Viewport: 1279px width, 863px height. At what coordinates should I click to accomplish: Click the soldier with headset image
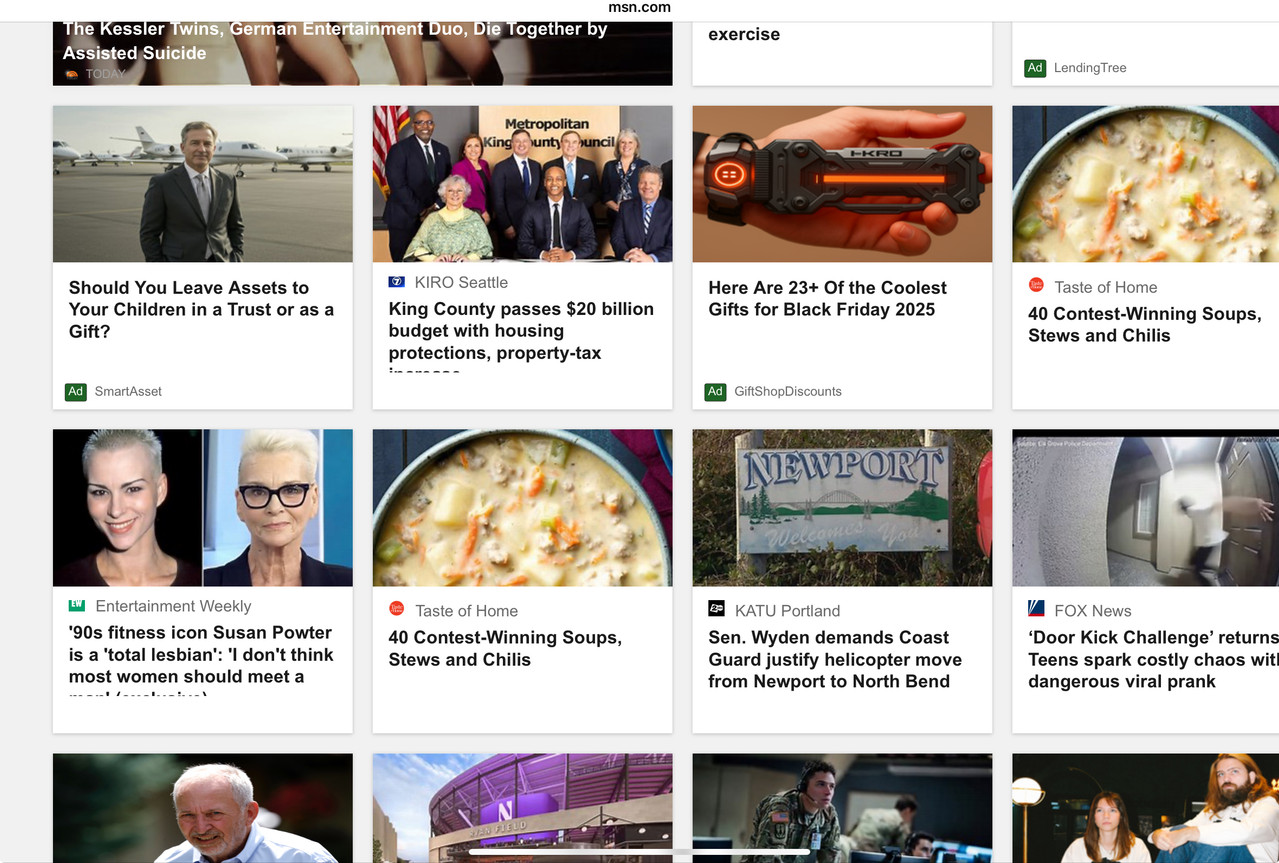[x=843, y=808]
